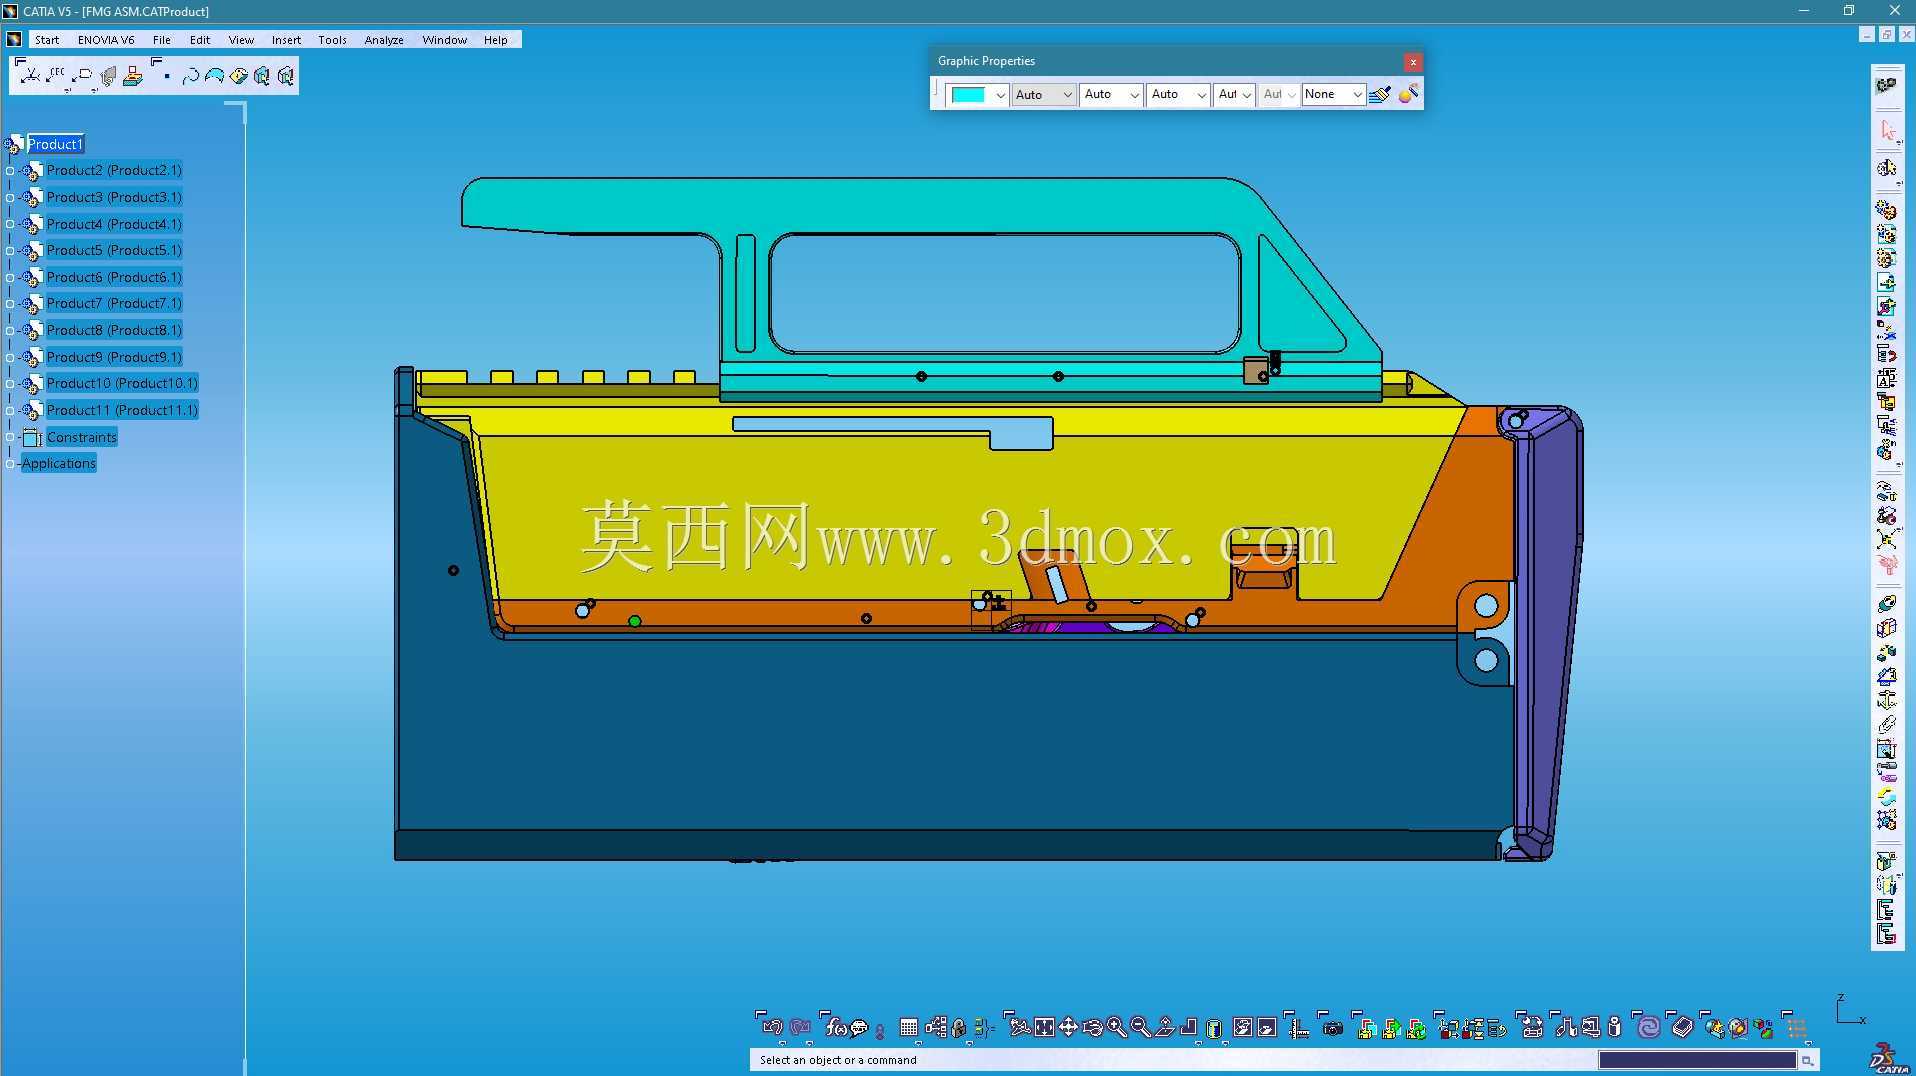This screenshot has height=1076, width=1916.
Task: Click the Normal View icon
Action: tap(1164, 1027)
